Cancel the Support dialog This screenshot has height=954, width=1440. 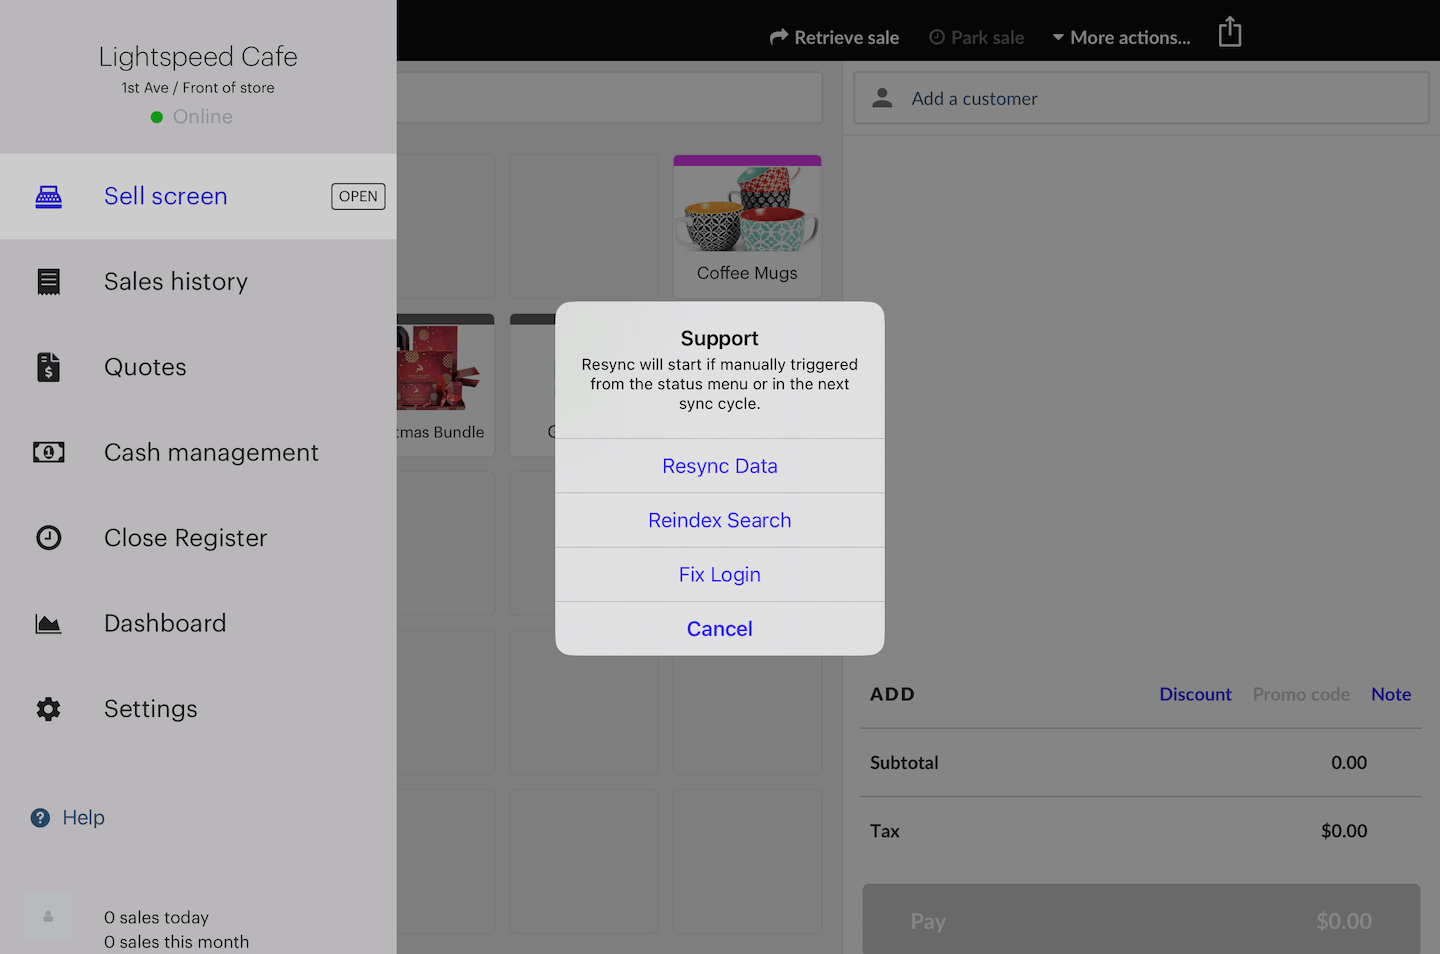pyautogui.click(x=720, y=629)
